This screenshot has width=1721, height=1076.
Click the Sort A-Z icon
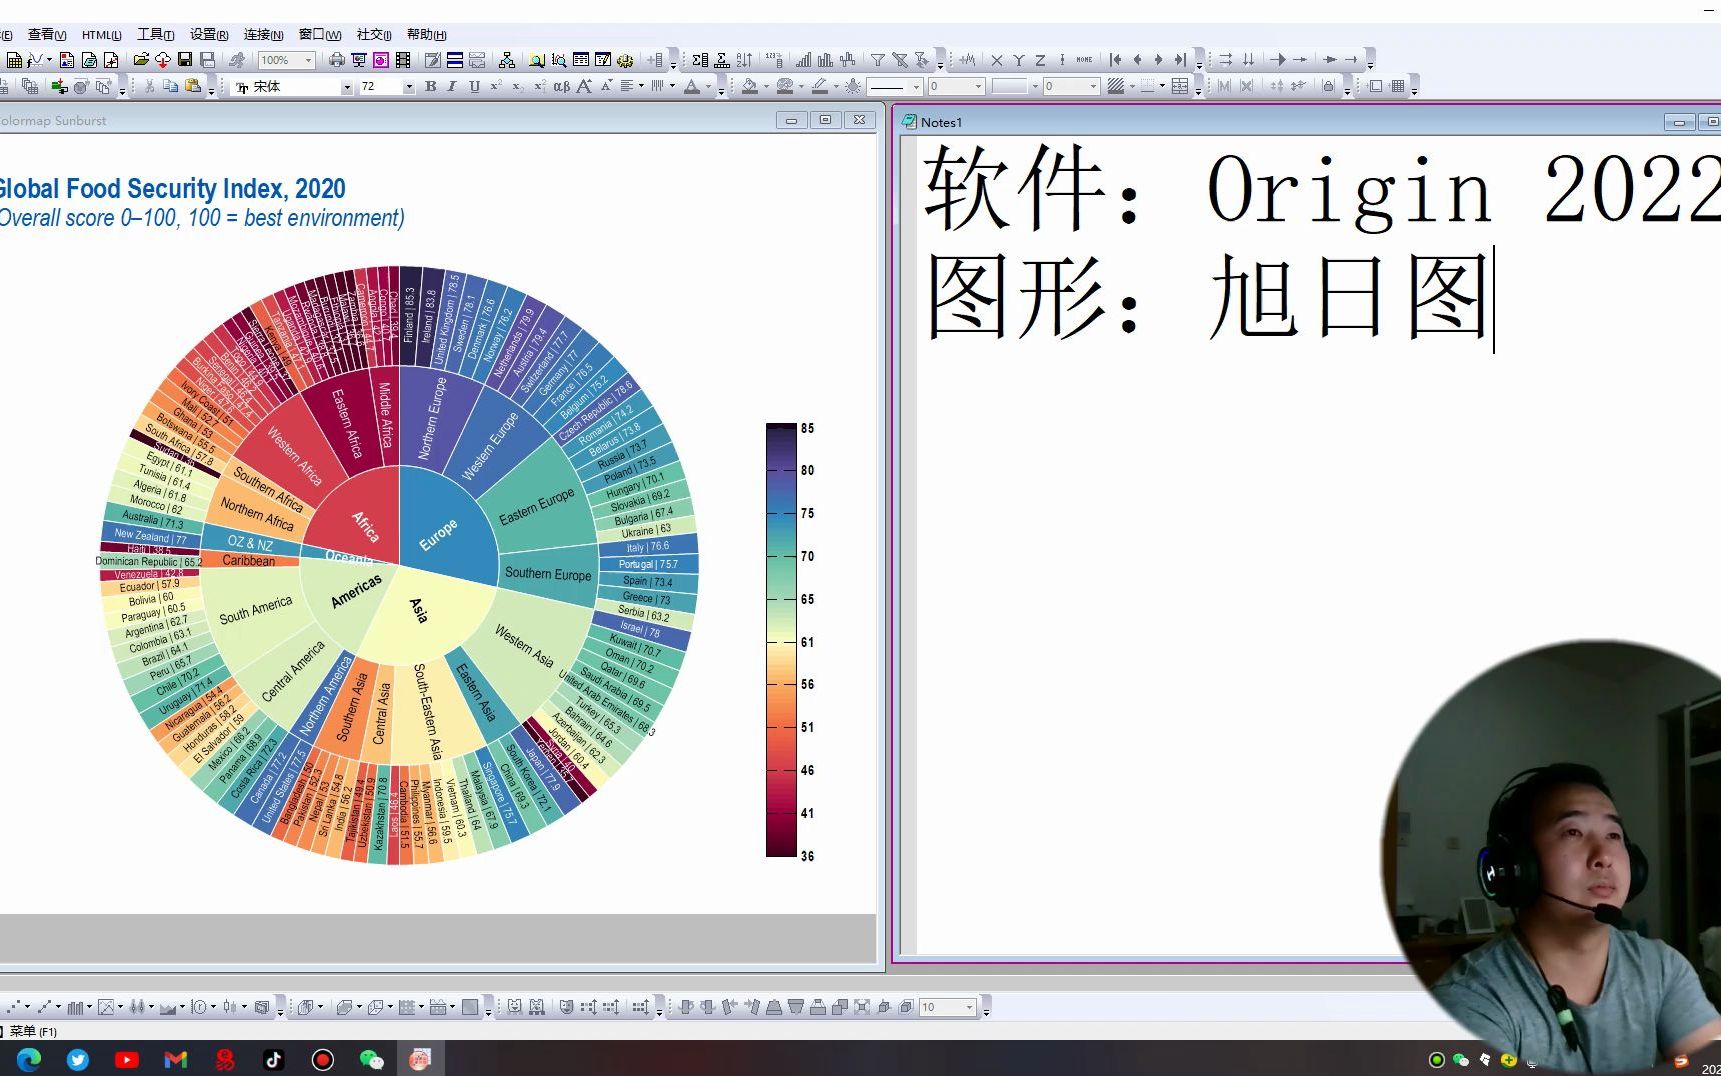(x=744, y=61)
